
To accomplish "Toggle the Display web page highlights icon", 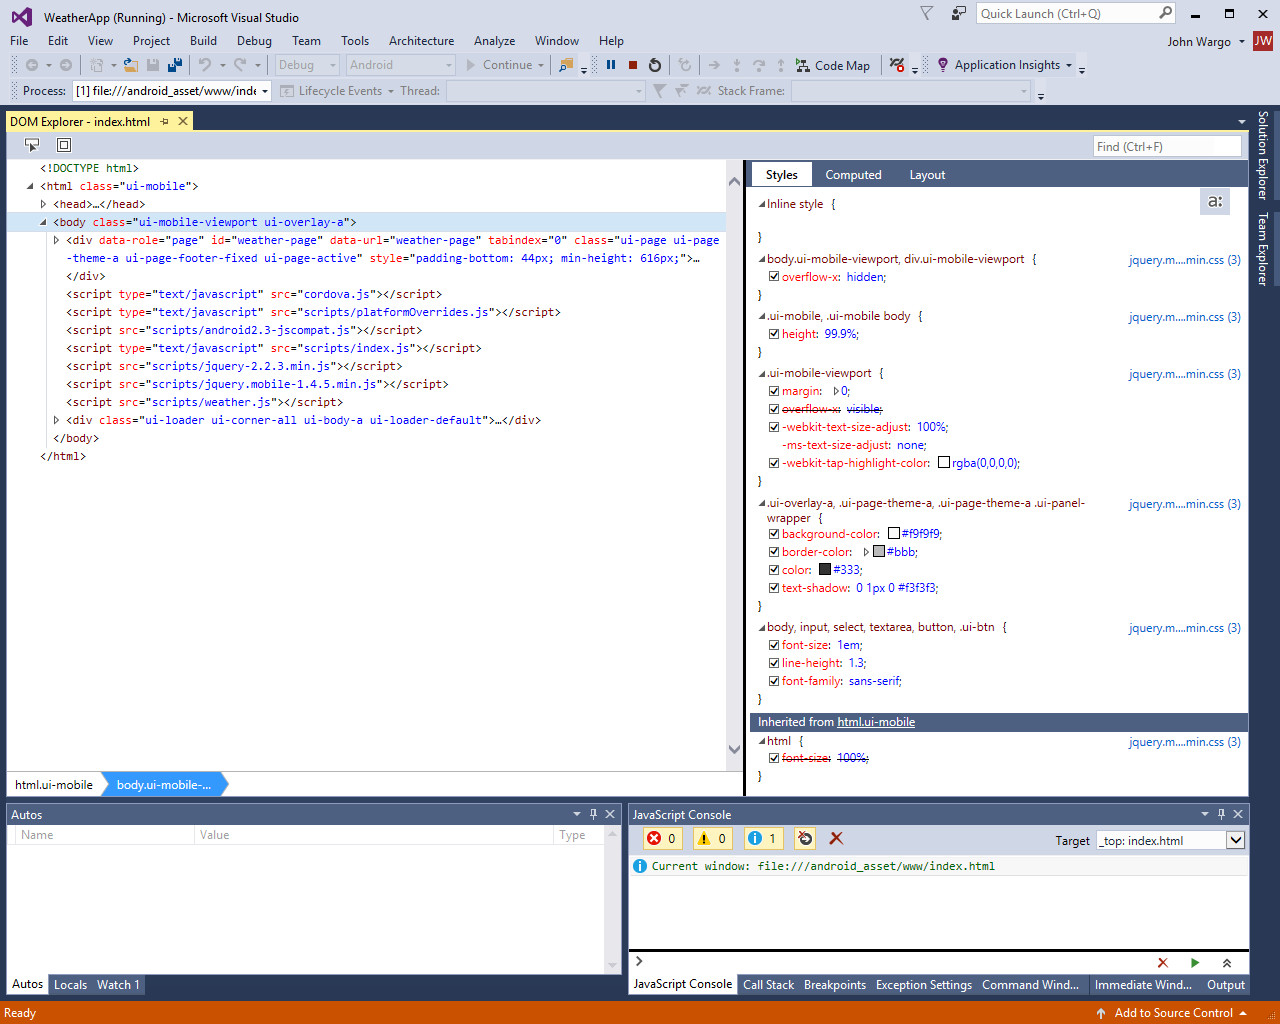I will (x=64, y=145).
